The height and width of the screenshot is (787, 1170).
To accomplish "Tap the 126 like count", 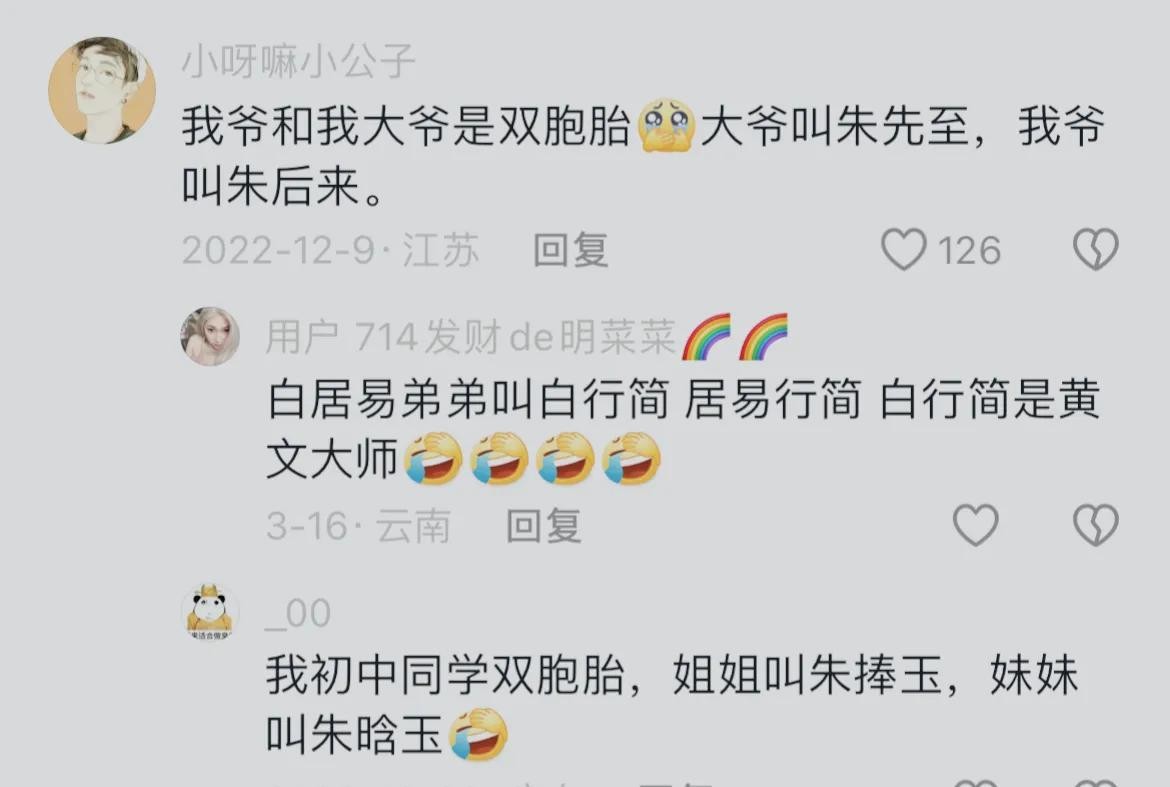I will tap(969, 250).
